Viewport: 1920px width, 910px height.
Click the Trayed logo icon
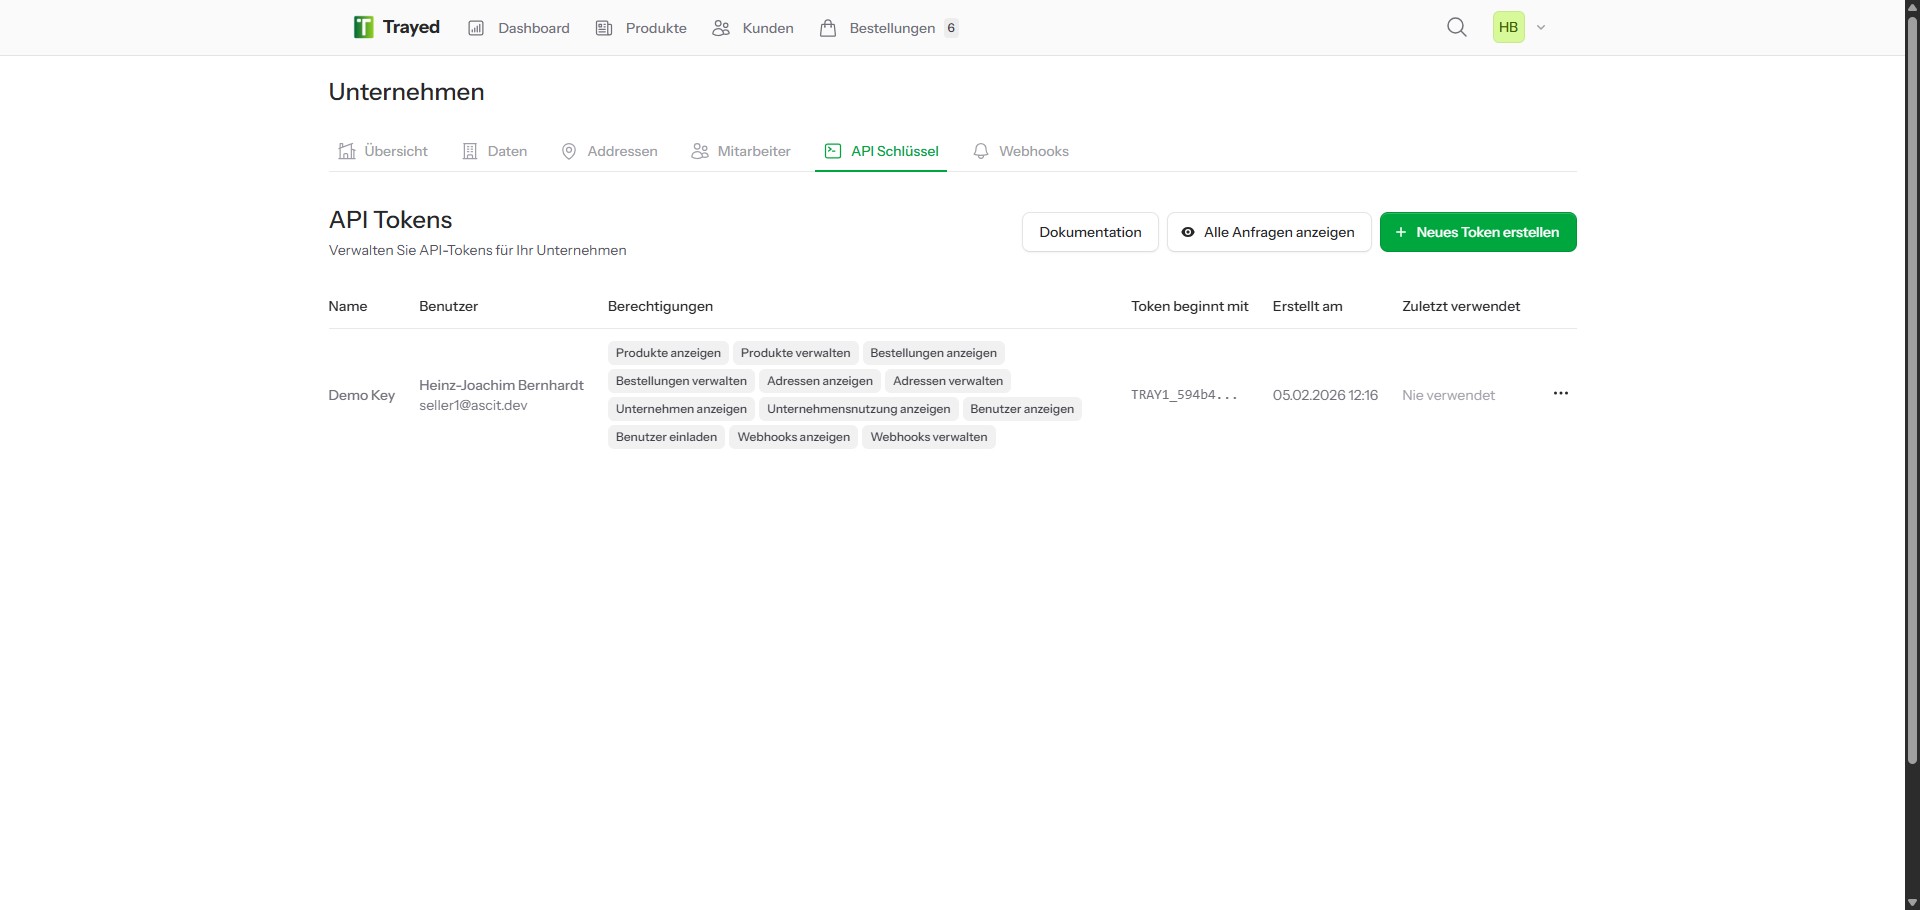(x=362, y=27)
